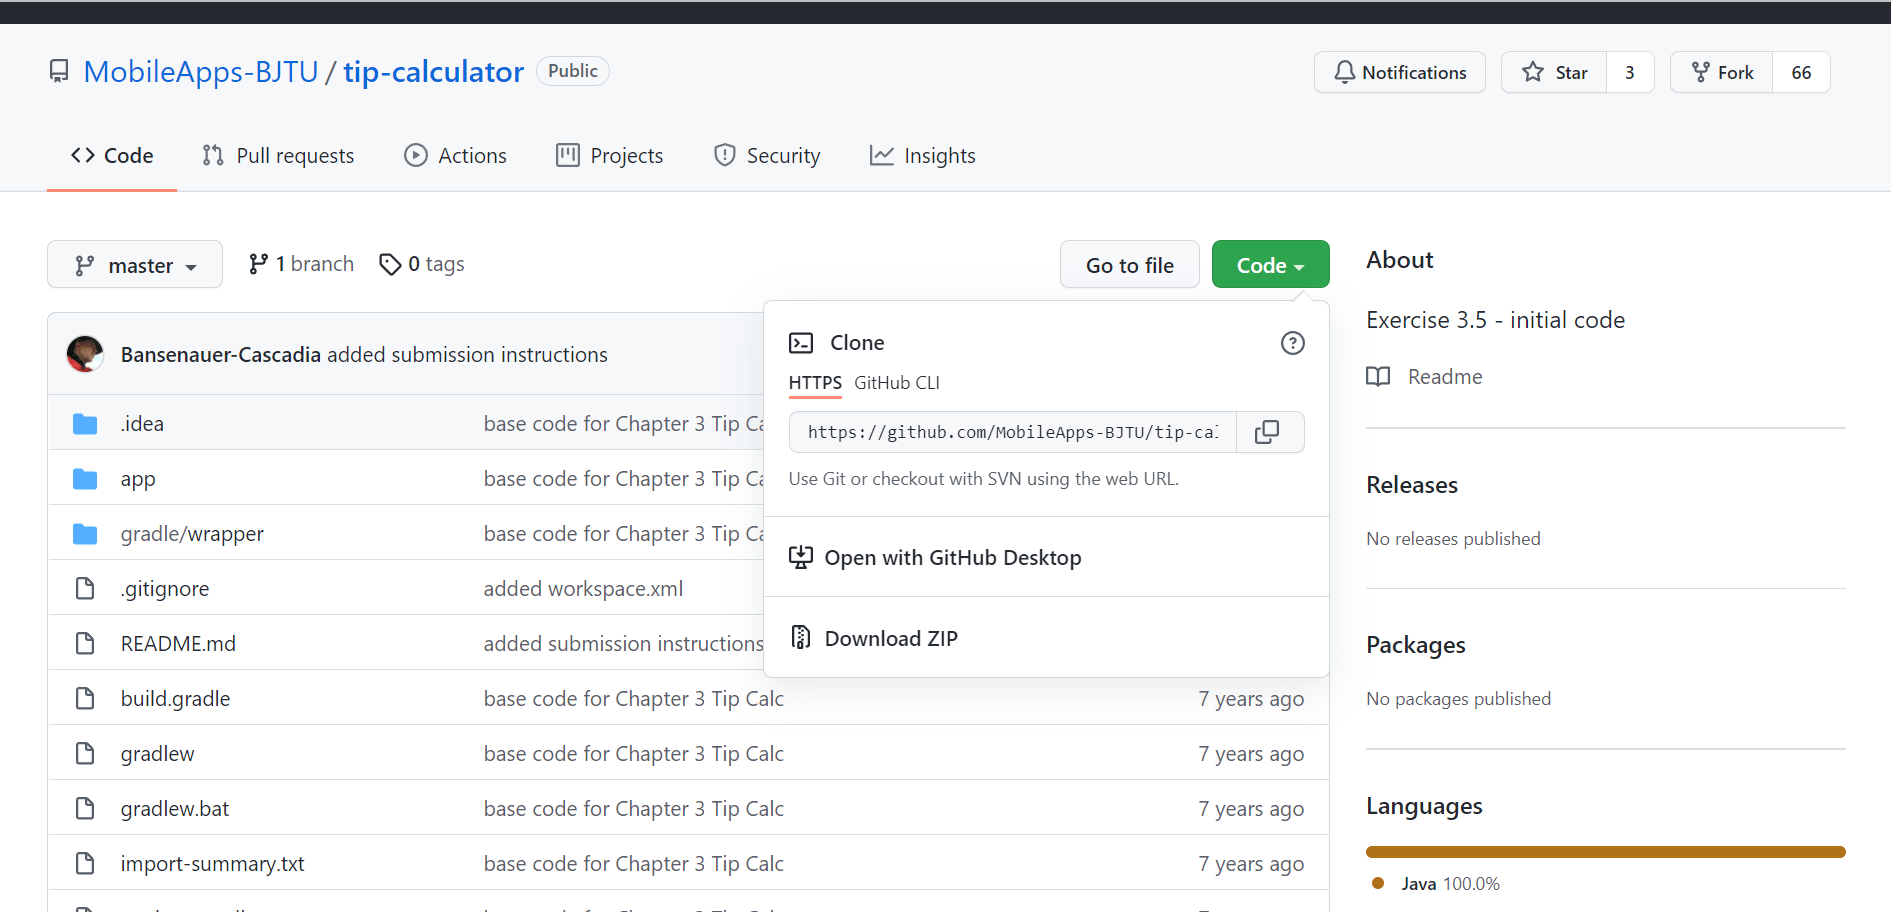Click the Go to file button
This screenshot has height=912, width=1891.
click(1130, 265)
